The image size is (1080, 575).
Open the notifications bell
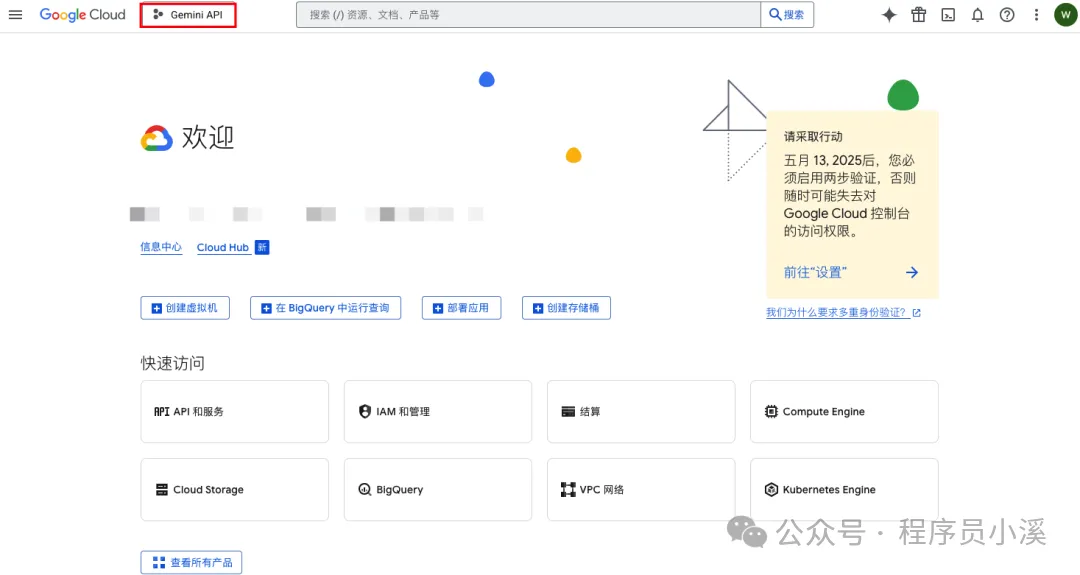[977, 14]
